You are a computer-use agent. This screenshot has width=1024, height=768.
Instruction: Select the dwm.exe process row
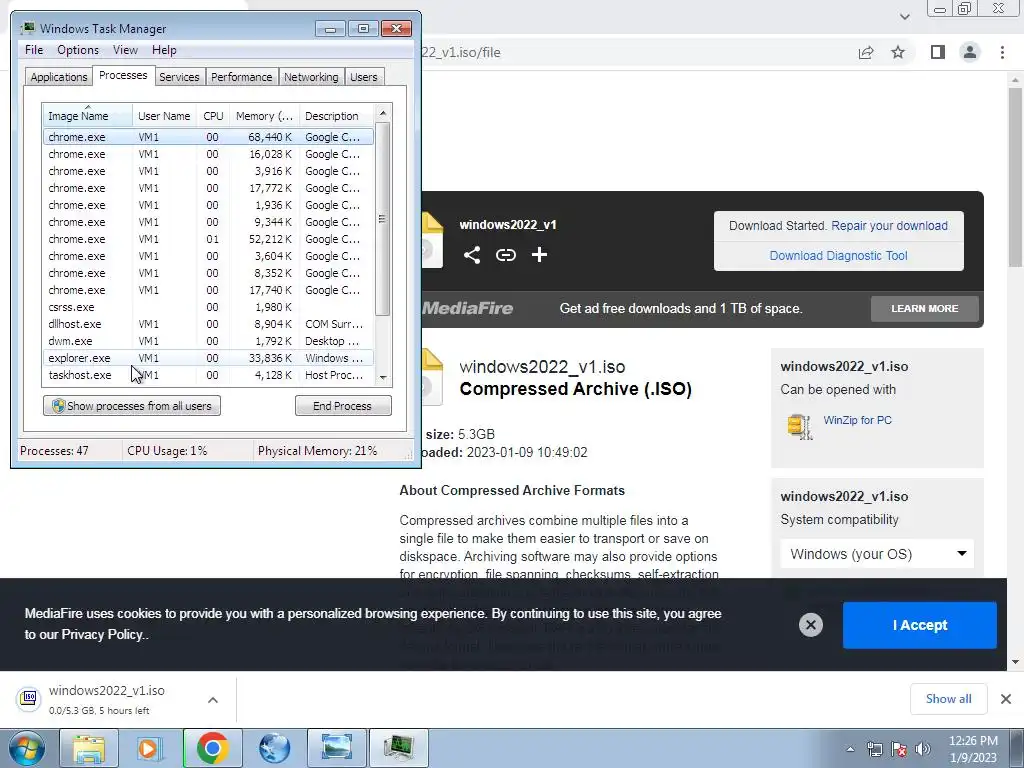pos(208,341)
